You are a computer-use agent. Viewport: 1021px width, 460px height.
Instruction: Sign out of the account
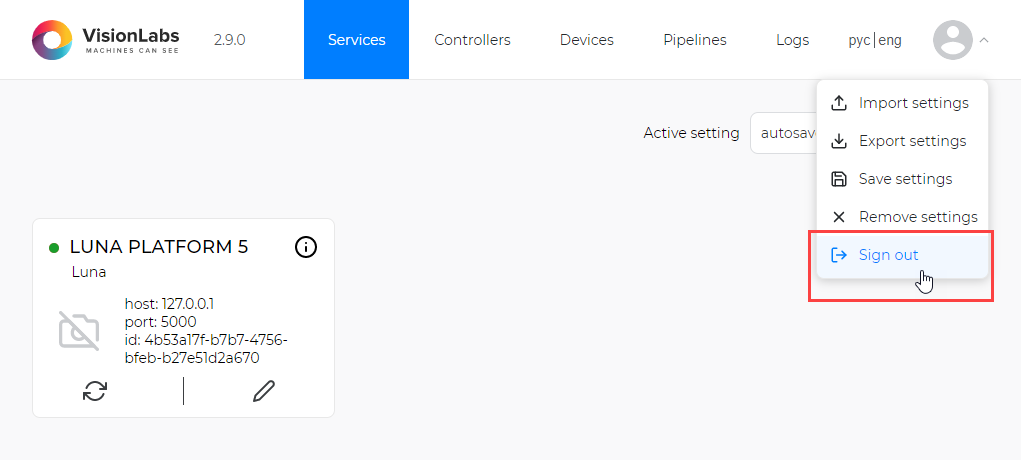(902, 255)
